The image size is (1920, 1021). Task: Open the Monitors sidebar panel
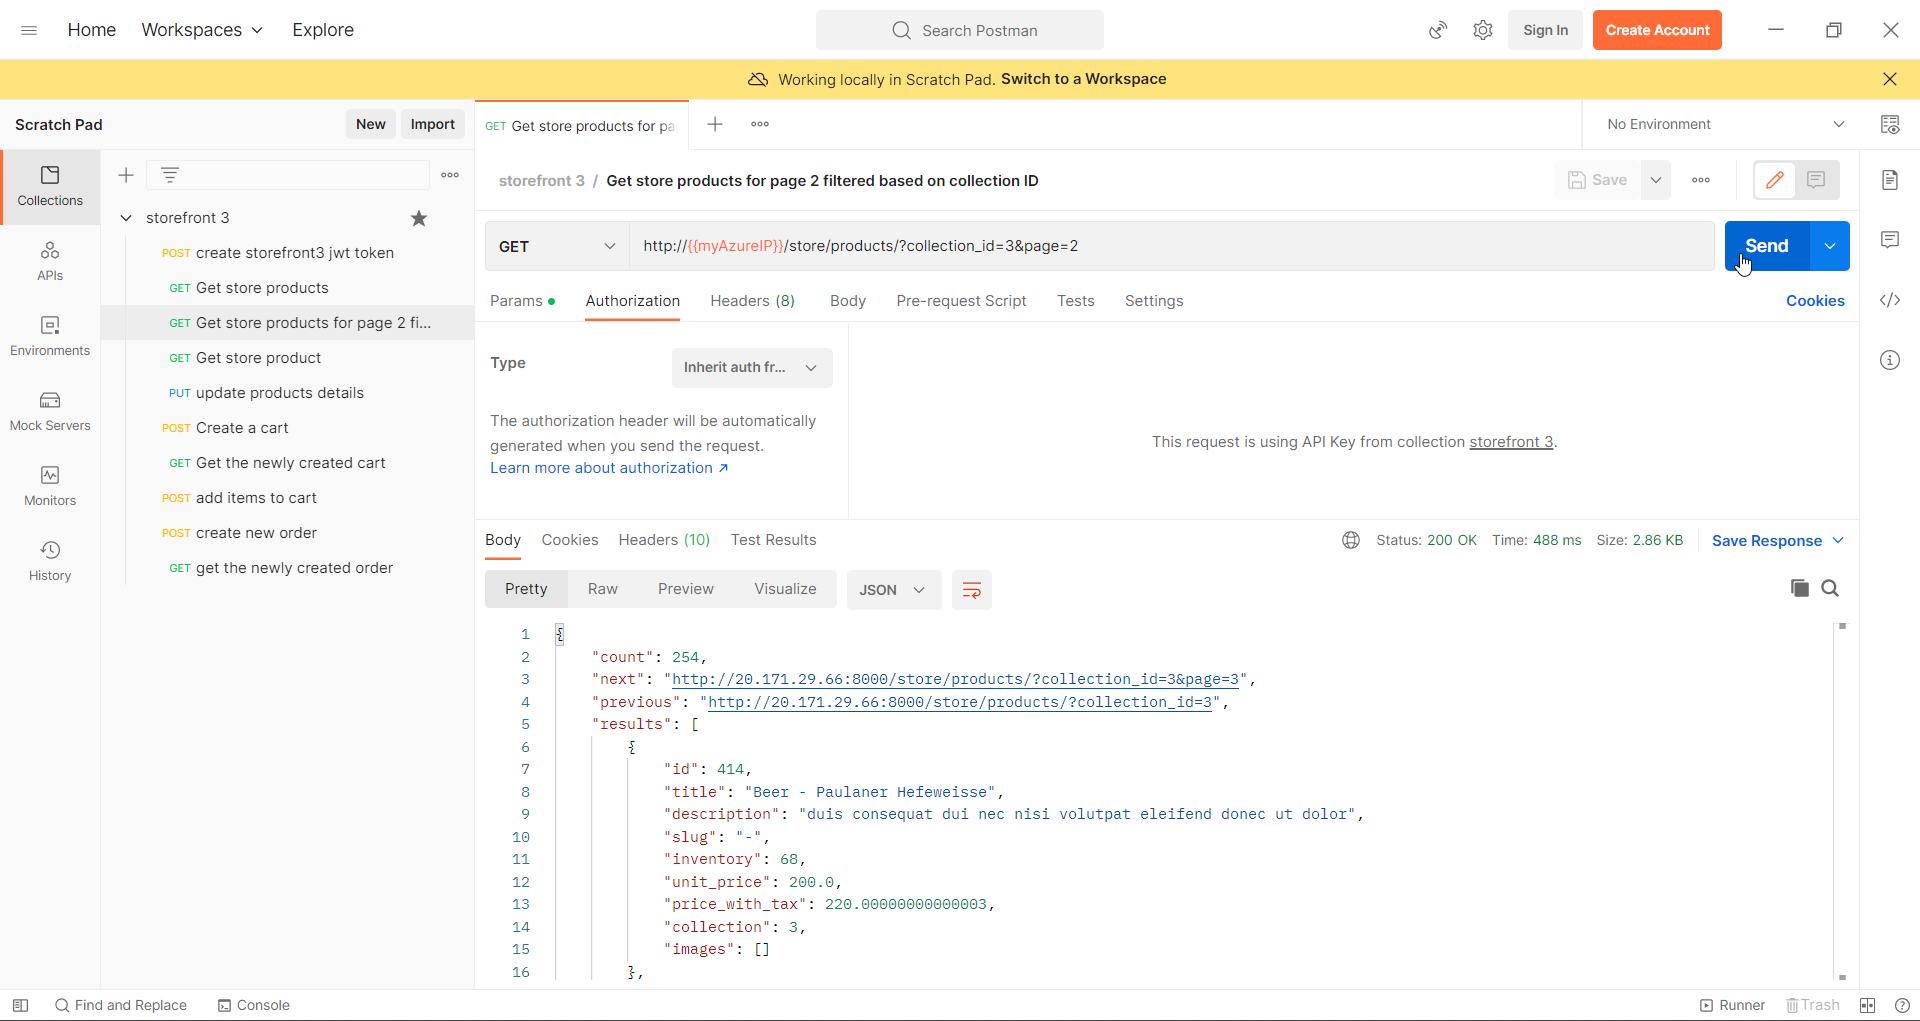point(50,486)
